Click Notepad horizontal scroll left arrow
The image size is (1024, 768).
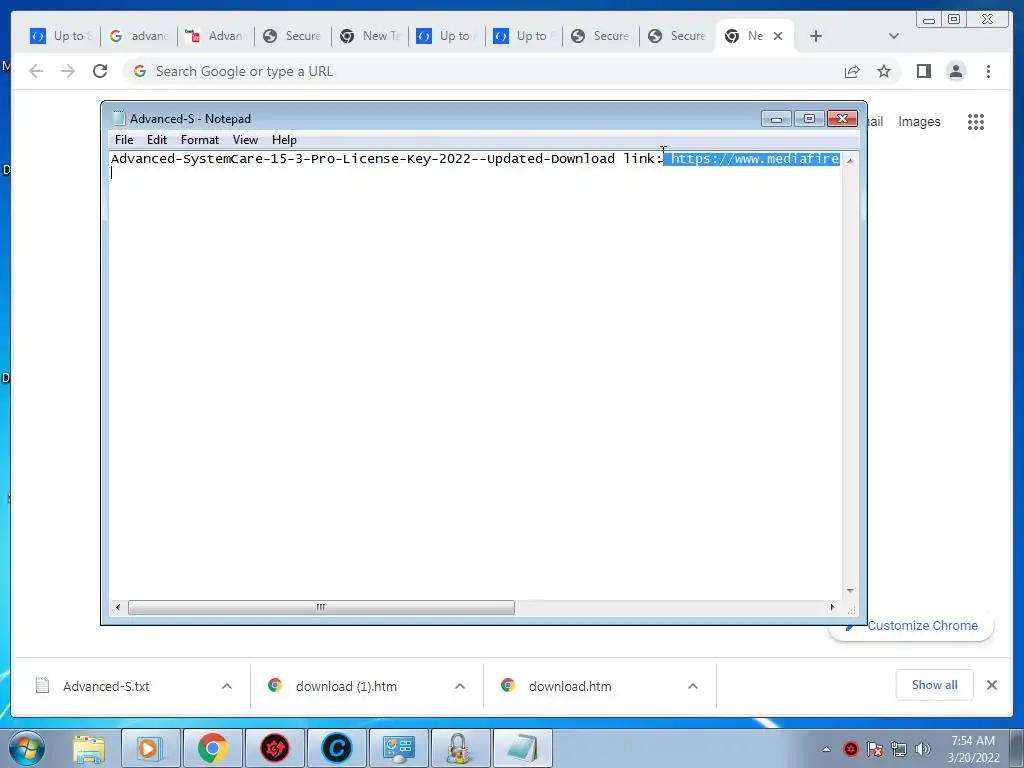pos(118,607)
